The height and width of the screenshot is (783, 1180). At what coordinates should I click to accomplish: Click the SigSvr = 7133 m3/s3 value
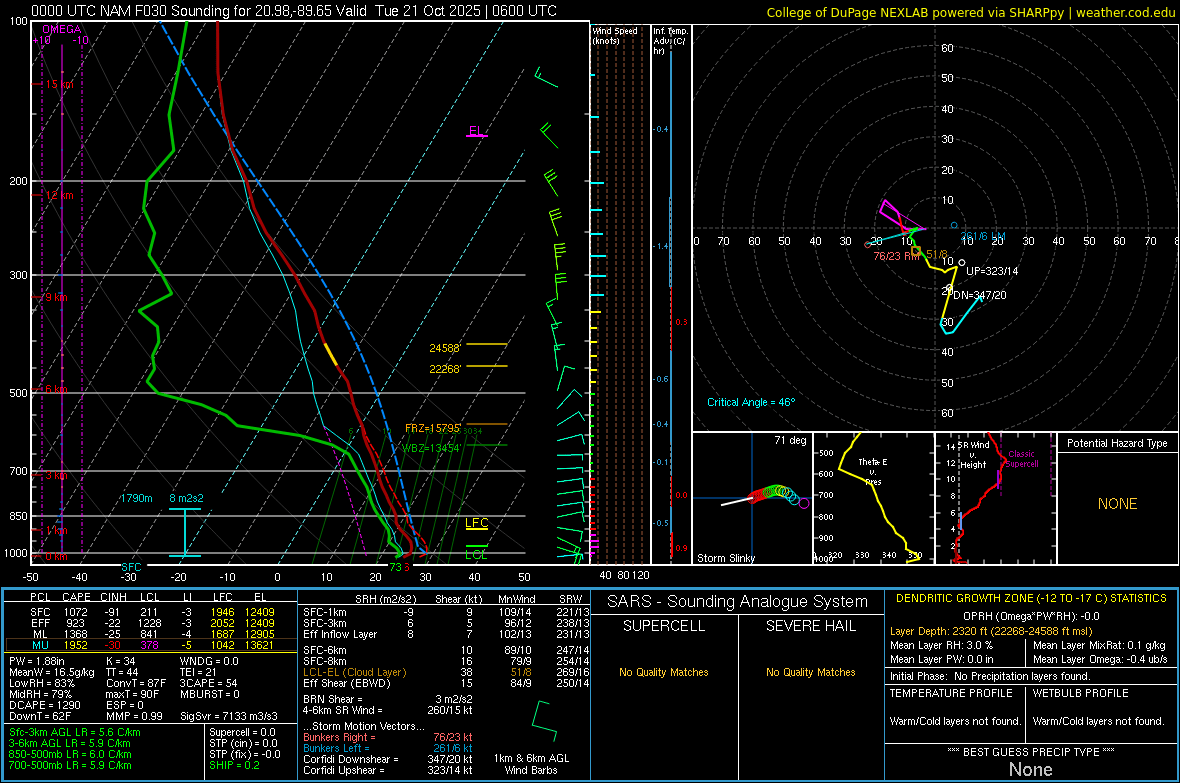(229, 716)
